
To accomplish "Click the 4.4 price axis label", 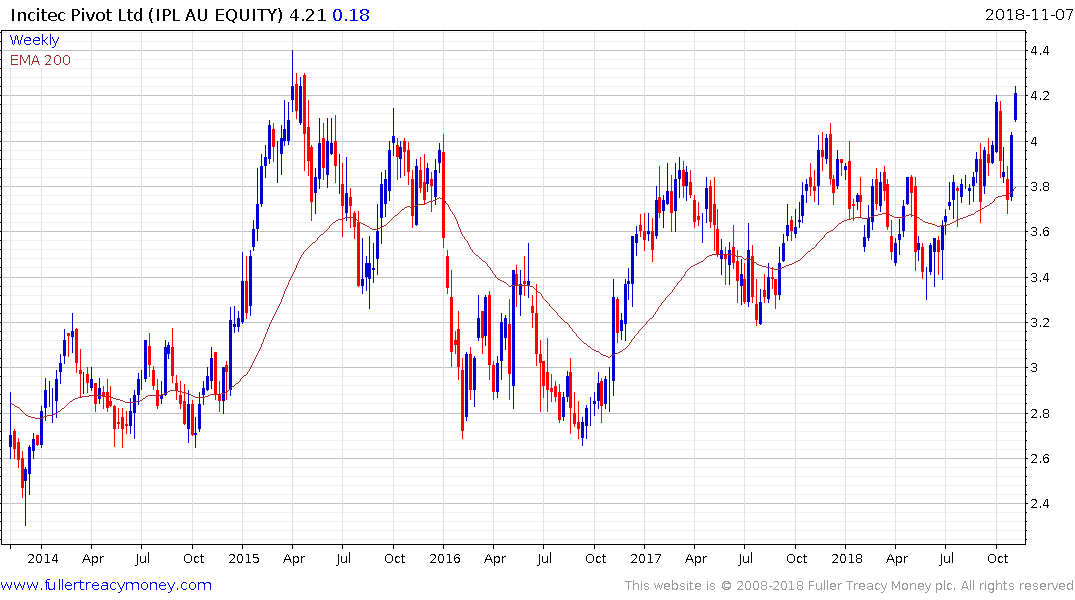I will [1039, 50].
